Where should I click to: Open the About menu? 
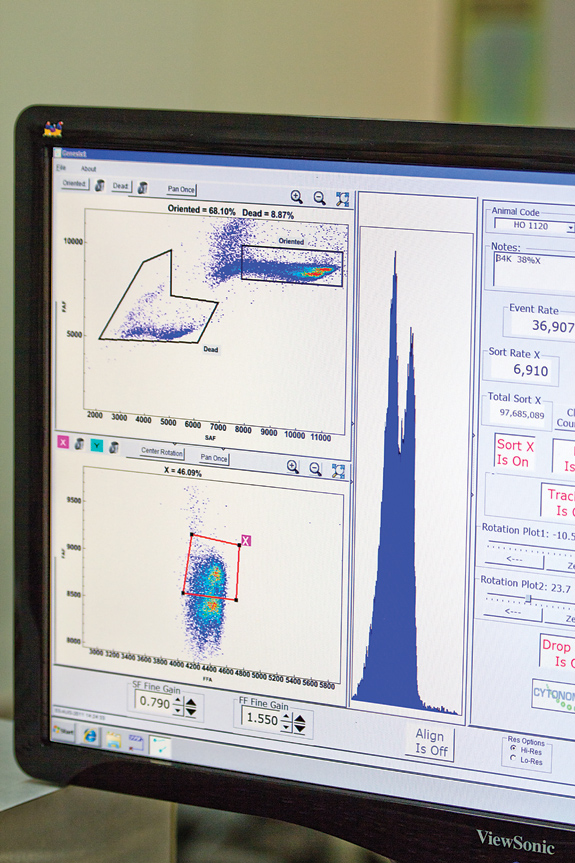pos(89,169)
